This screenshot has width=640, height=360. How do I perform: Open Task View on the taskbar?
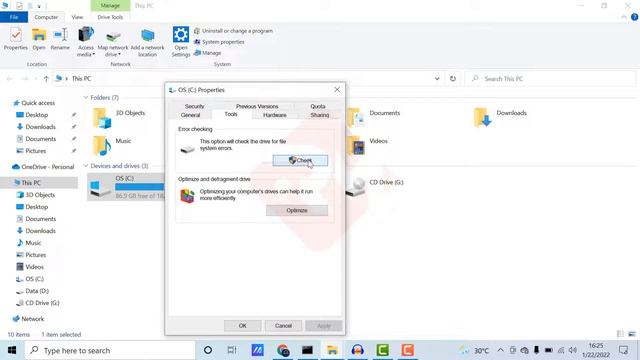[232, 350]
